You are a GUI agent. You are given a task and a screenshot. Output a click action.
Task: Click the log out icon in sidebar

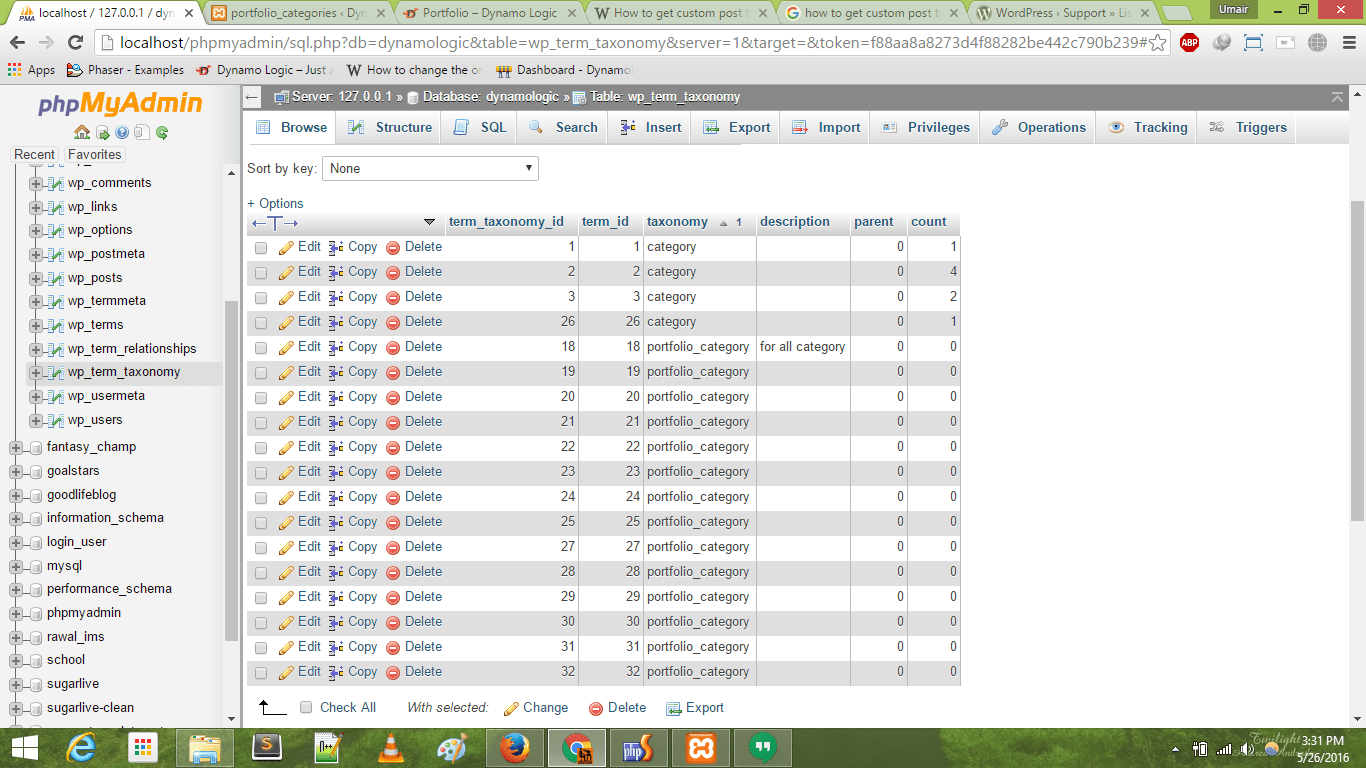click(x=102, y=132)
